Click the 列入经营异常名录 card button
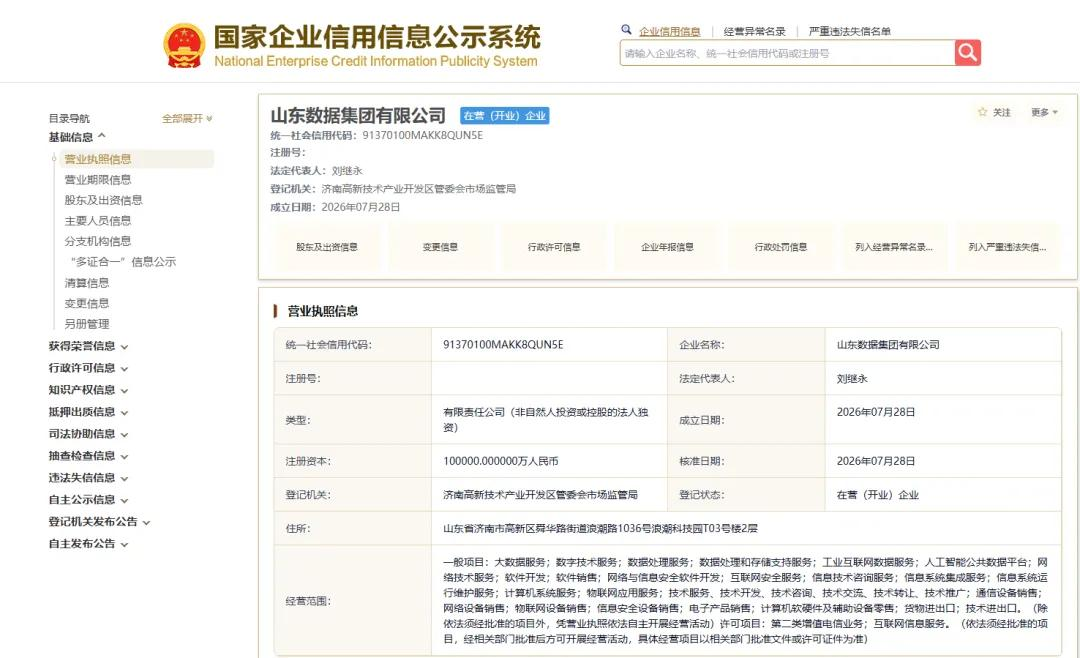Viewport: 1080px width, 658px height. [x=894, y=247]
